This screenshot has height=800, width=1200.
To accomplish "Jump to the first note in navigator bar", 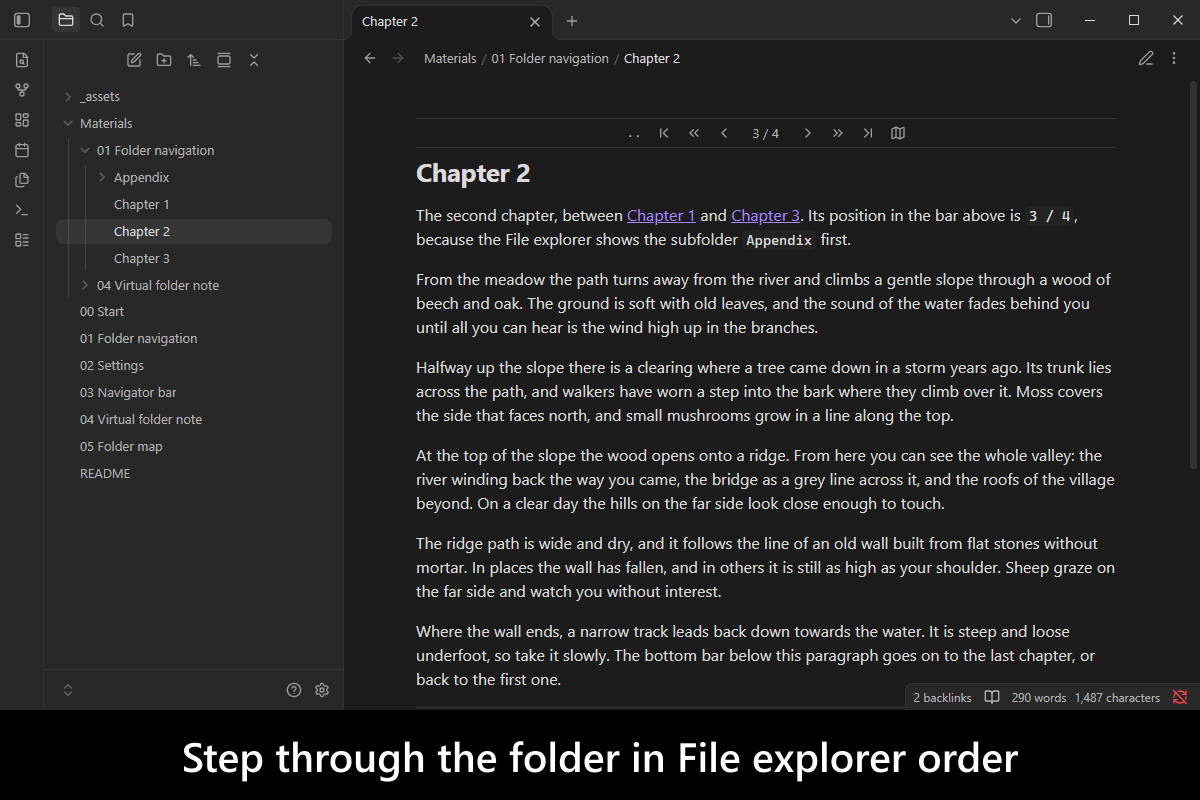I will click(664, 134).
